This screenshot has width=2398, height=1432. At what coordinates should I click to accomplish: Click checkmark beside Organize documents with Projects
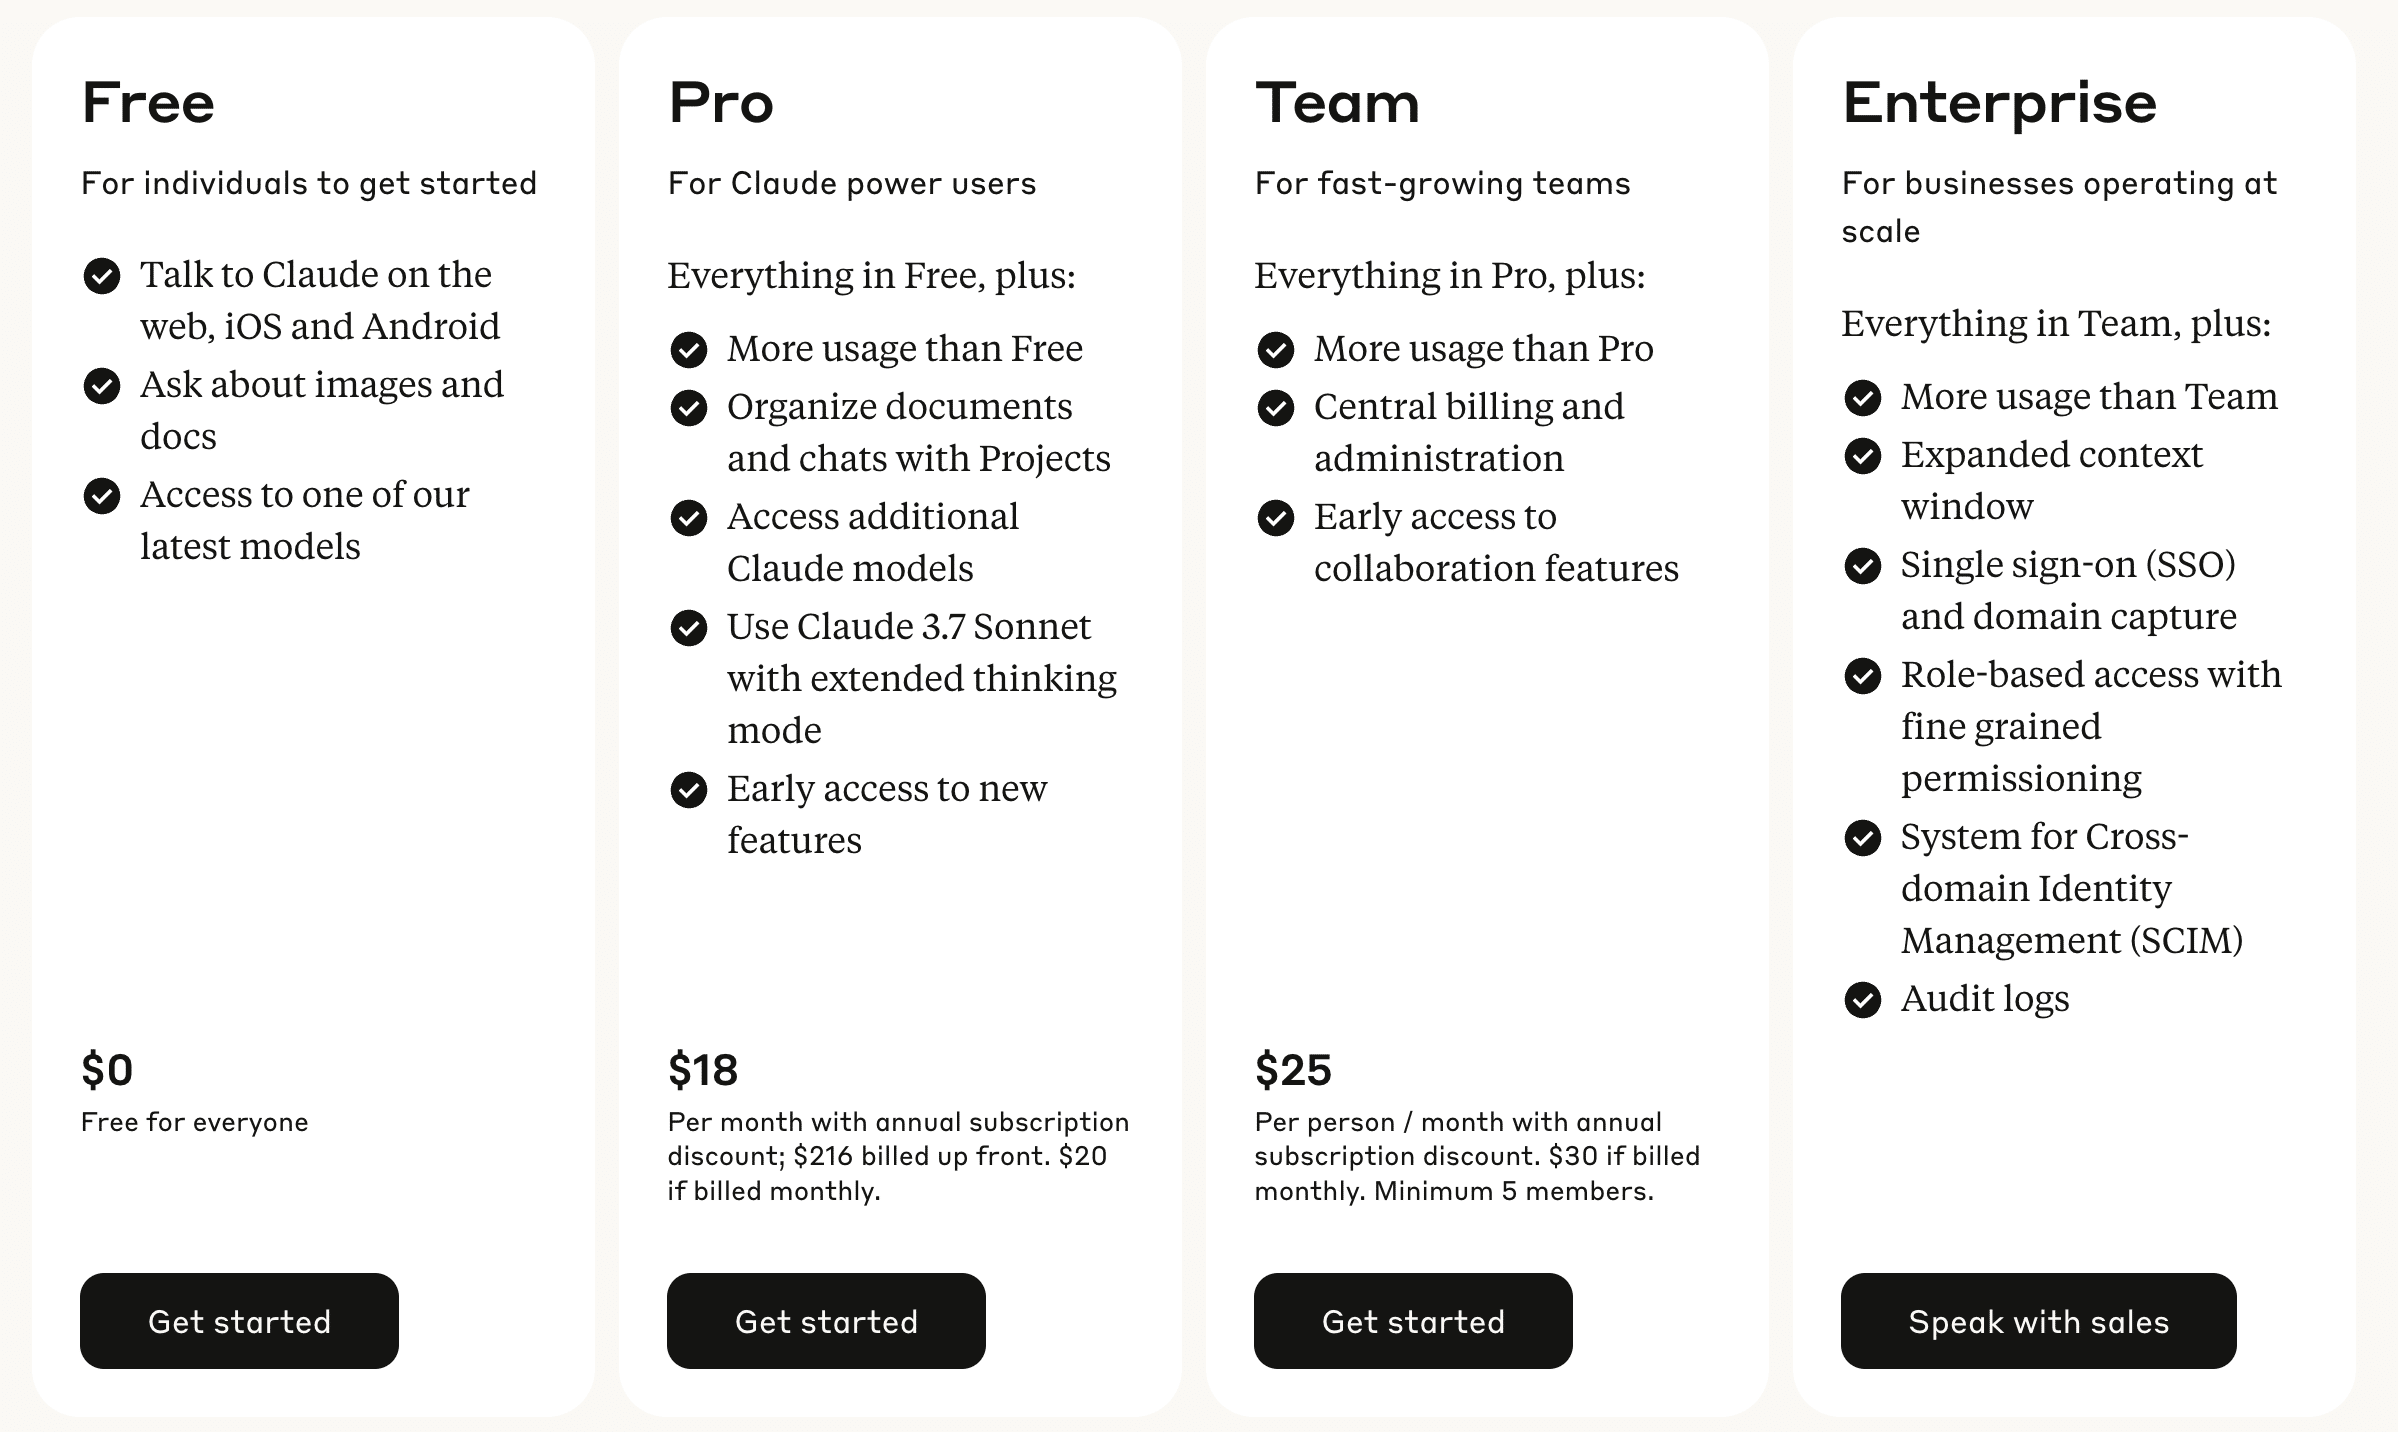pyautogui.click(x=689, y=407)
